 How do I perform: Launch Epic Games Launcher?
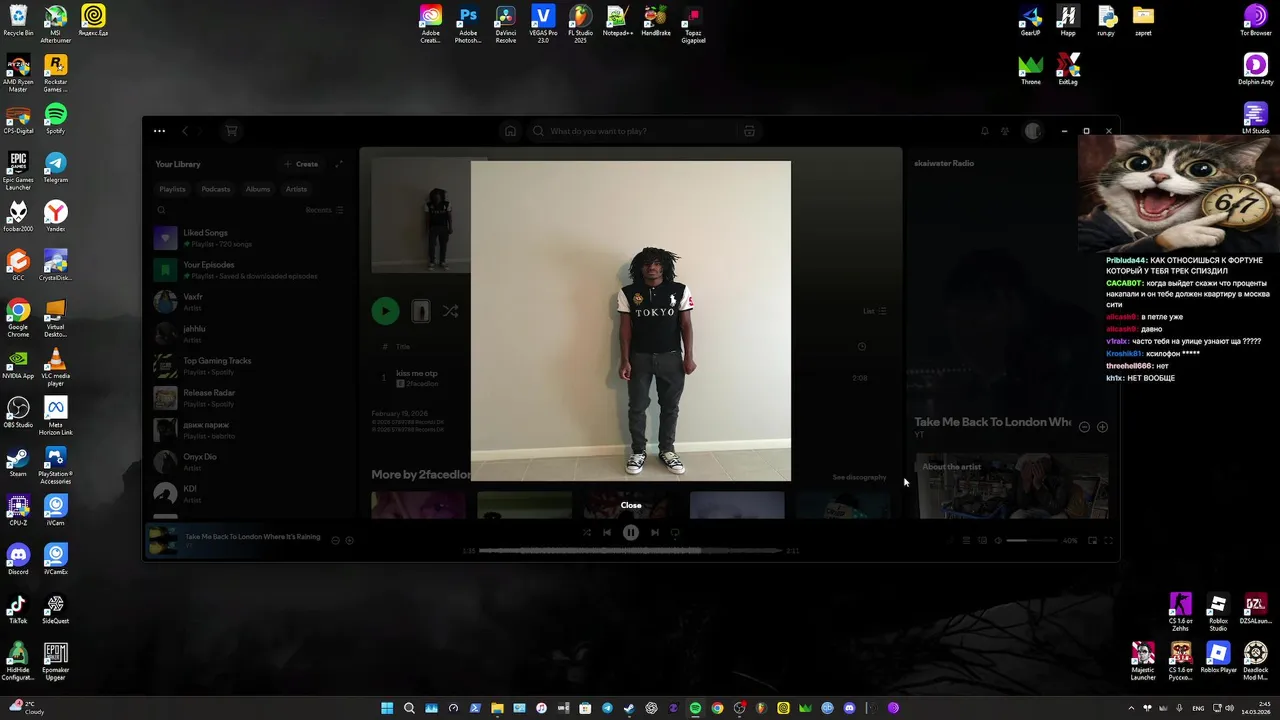[18, 170]
